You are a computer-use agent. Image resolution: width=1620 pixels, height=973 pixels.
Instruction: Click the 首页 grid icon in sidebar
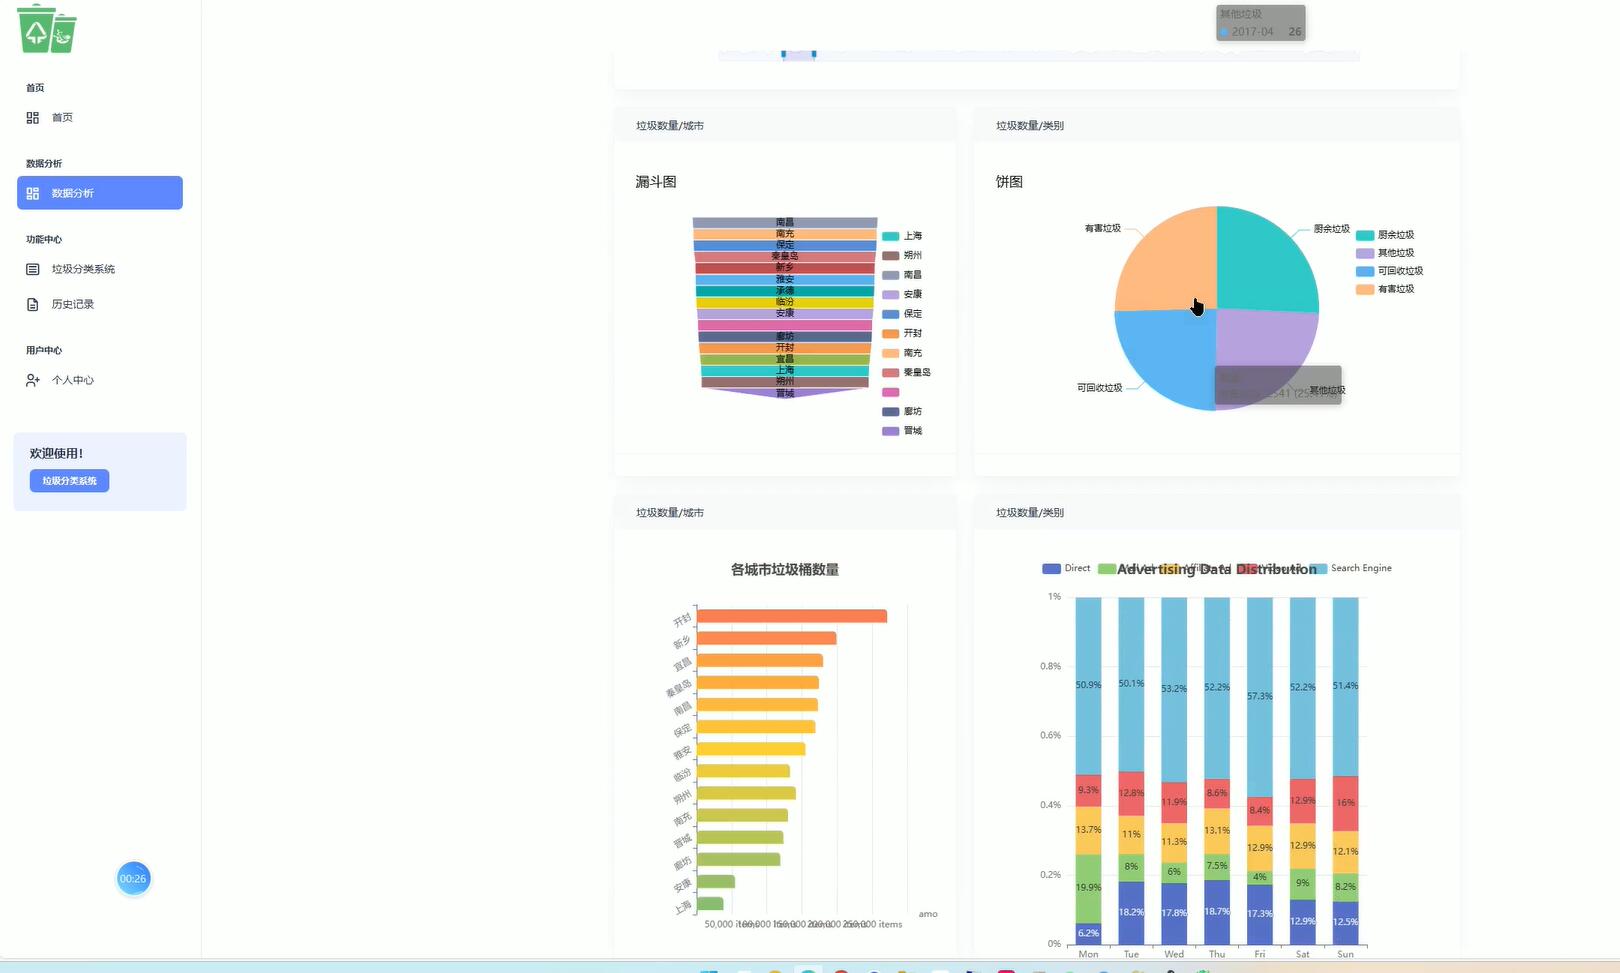[x=33, y=118]
